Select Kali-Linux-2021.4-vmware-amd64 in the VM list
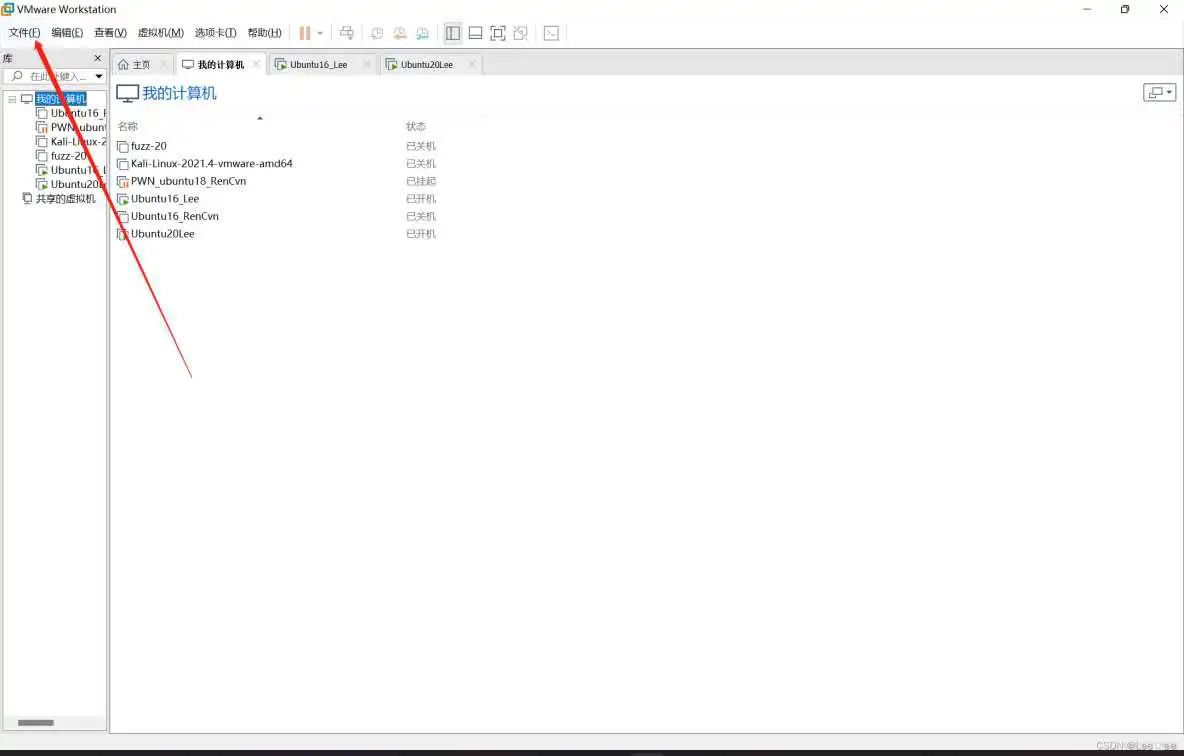 [211, 164]
